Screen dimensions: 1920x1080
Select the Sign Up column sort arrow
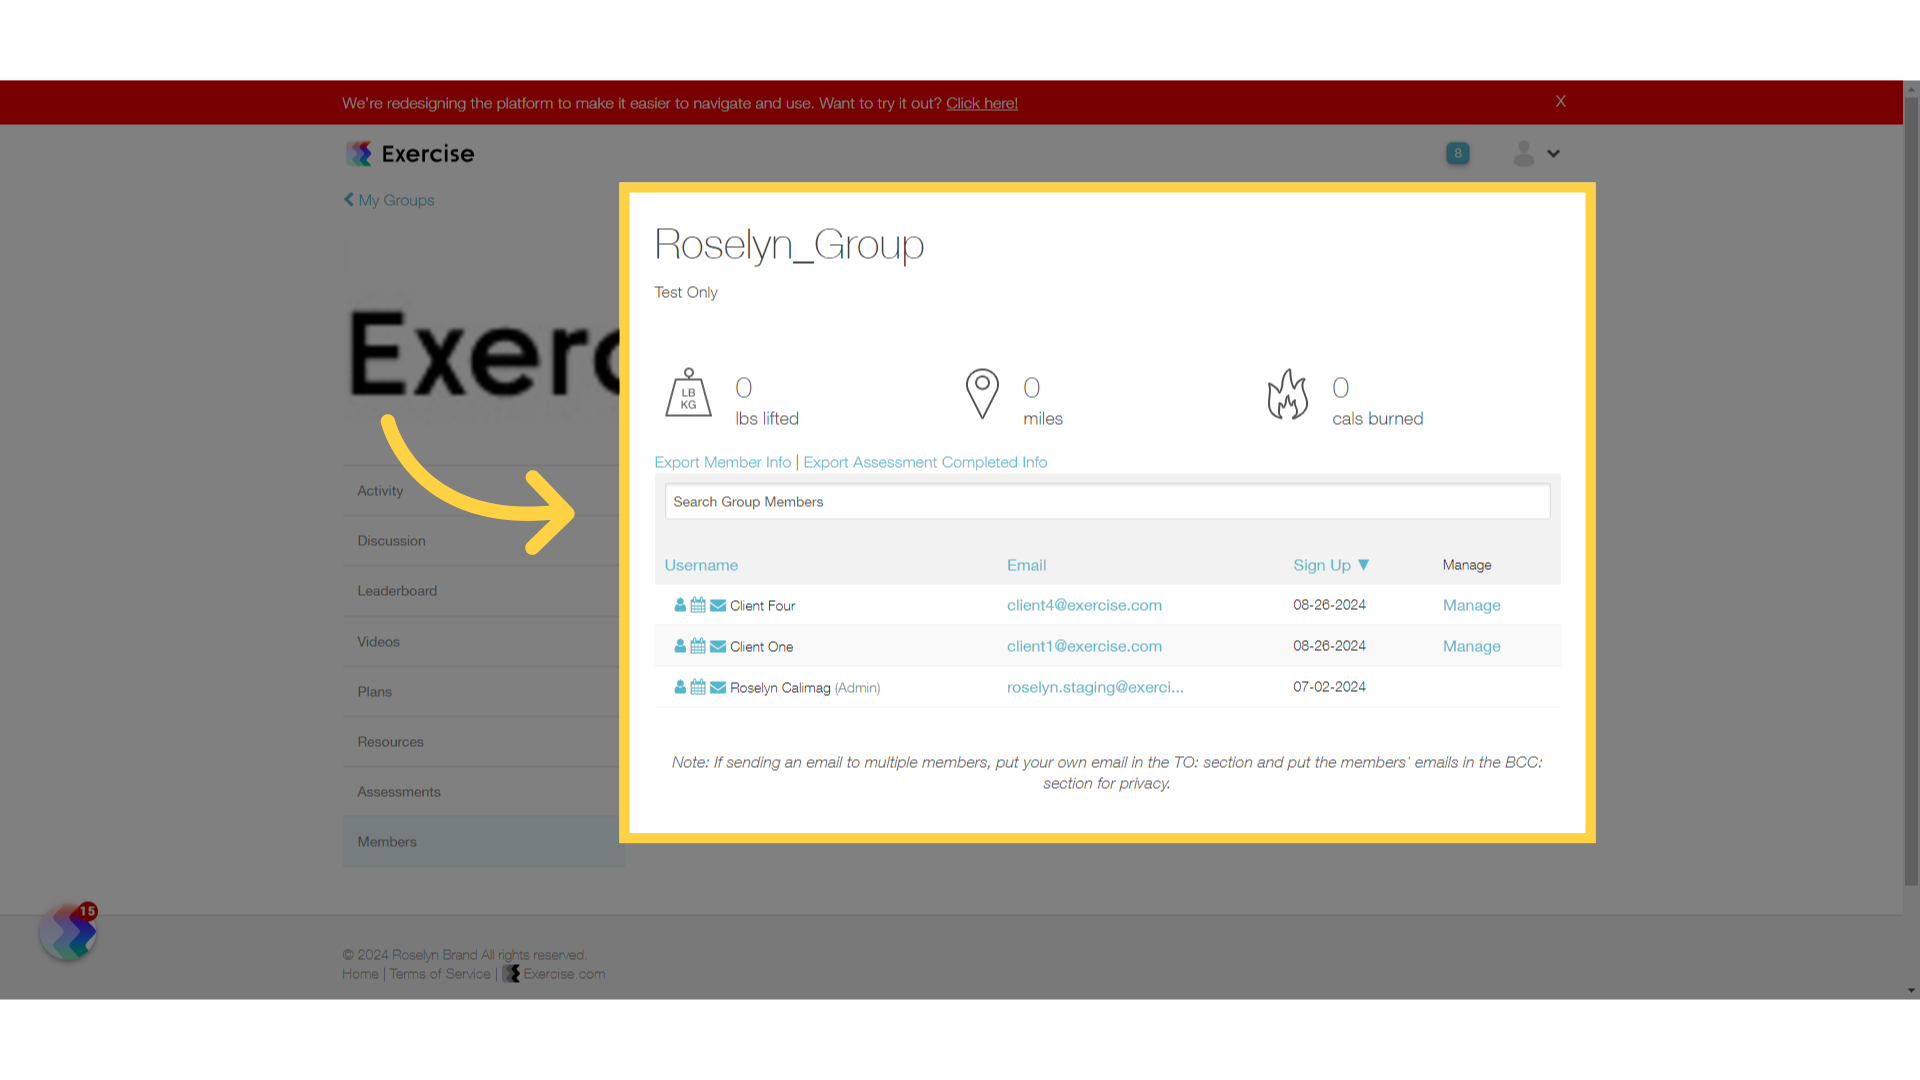point(1365,564)
